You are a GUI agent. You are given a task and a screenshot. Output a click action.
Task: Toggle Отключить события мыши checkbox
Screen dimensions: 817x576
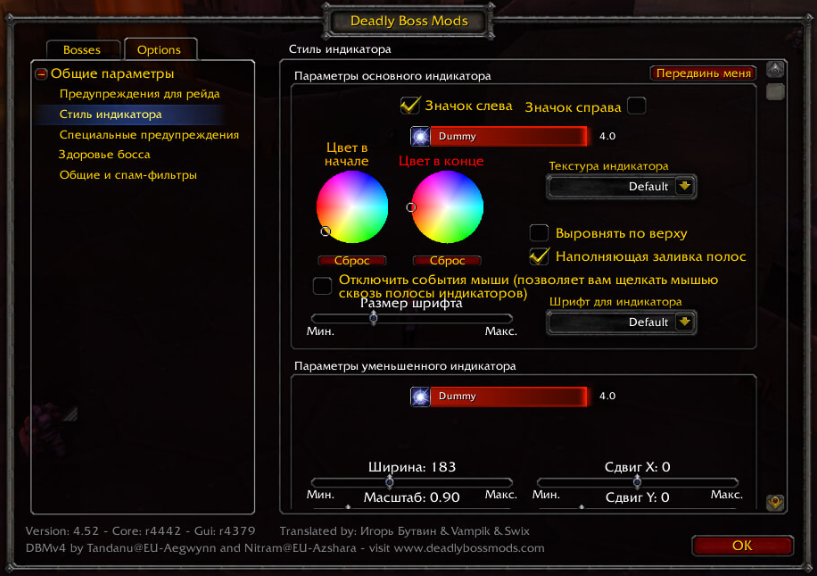coord(322,286)
